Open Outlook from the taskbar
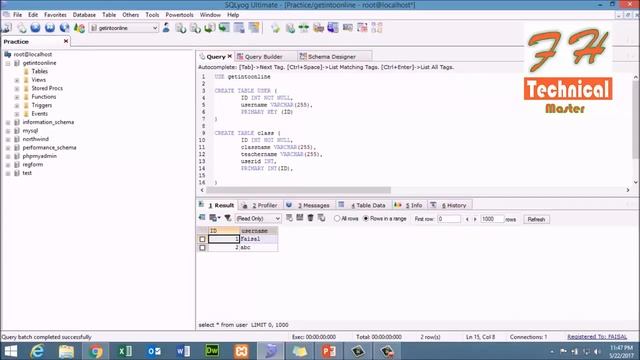The width and height of the screenshot is (640, 360). pyautogui.click(x=154, y=351)
